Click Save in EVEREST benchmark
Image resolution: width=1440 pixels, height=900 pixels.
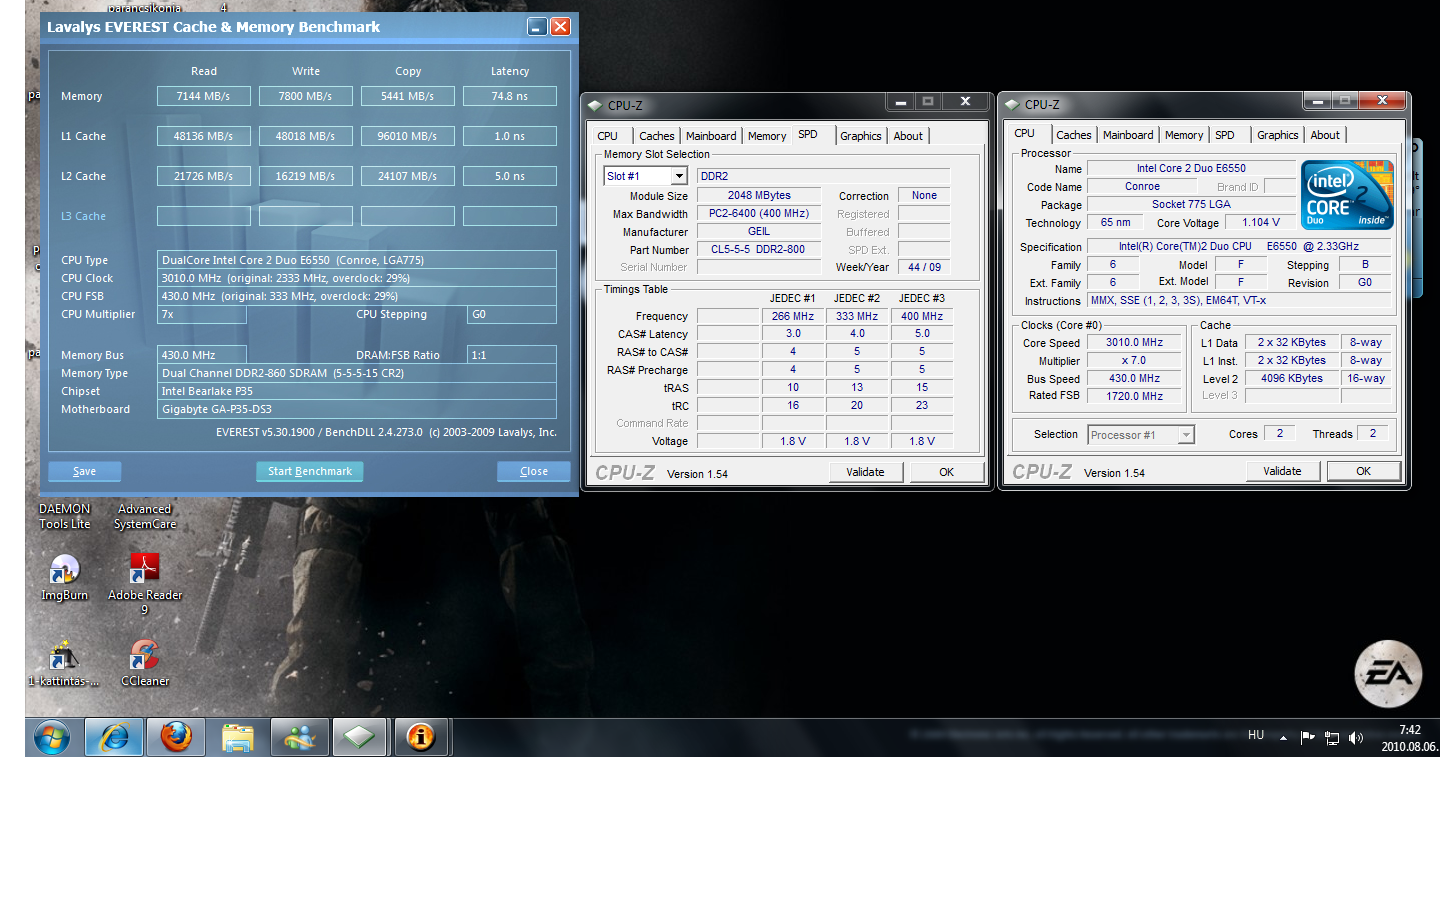tap(85, 471)
